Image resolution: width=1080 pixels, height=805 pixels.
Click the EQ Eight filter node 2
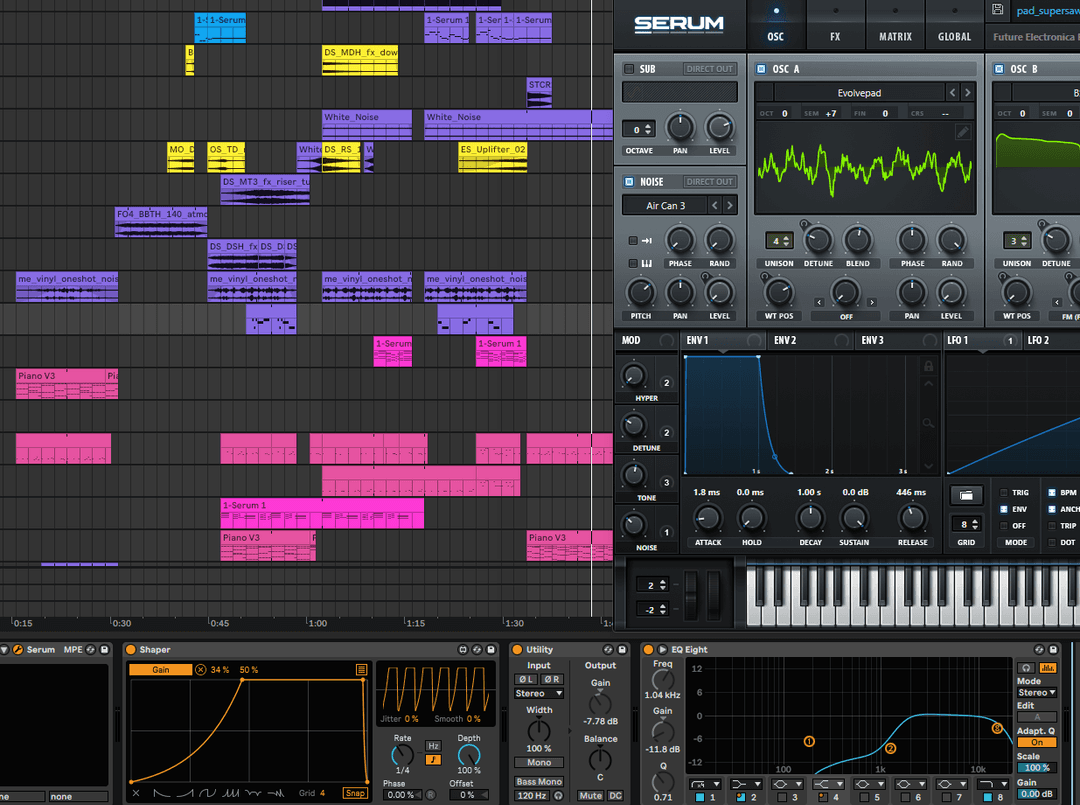point(890,748)
